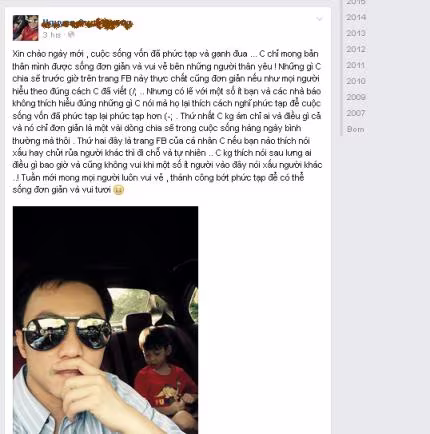Jump to 'Born' timeline entry

point(355,129)
